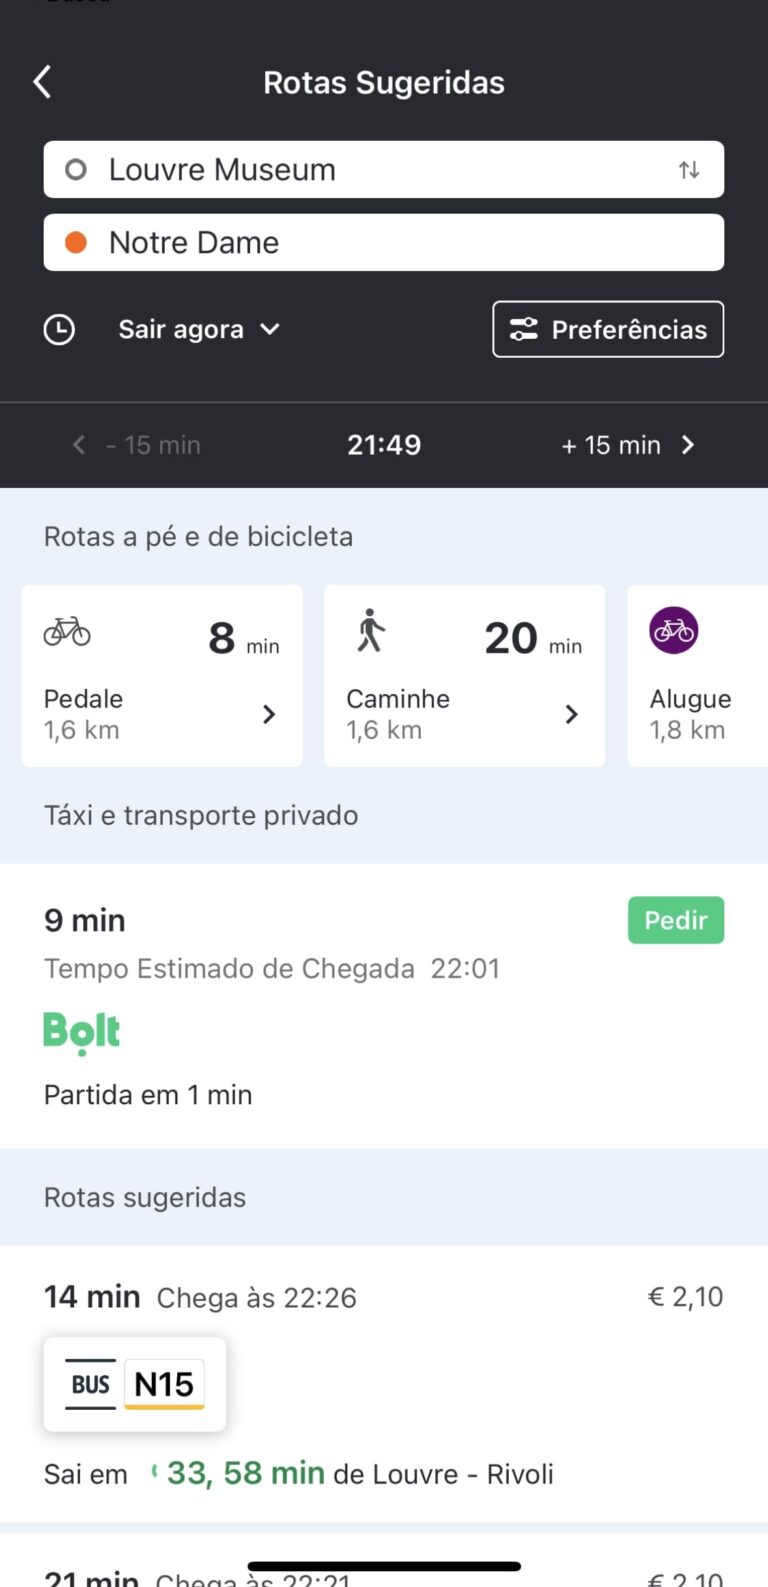Expand the Pedale route chevron
768x1587 pixels.
(269, 714)
